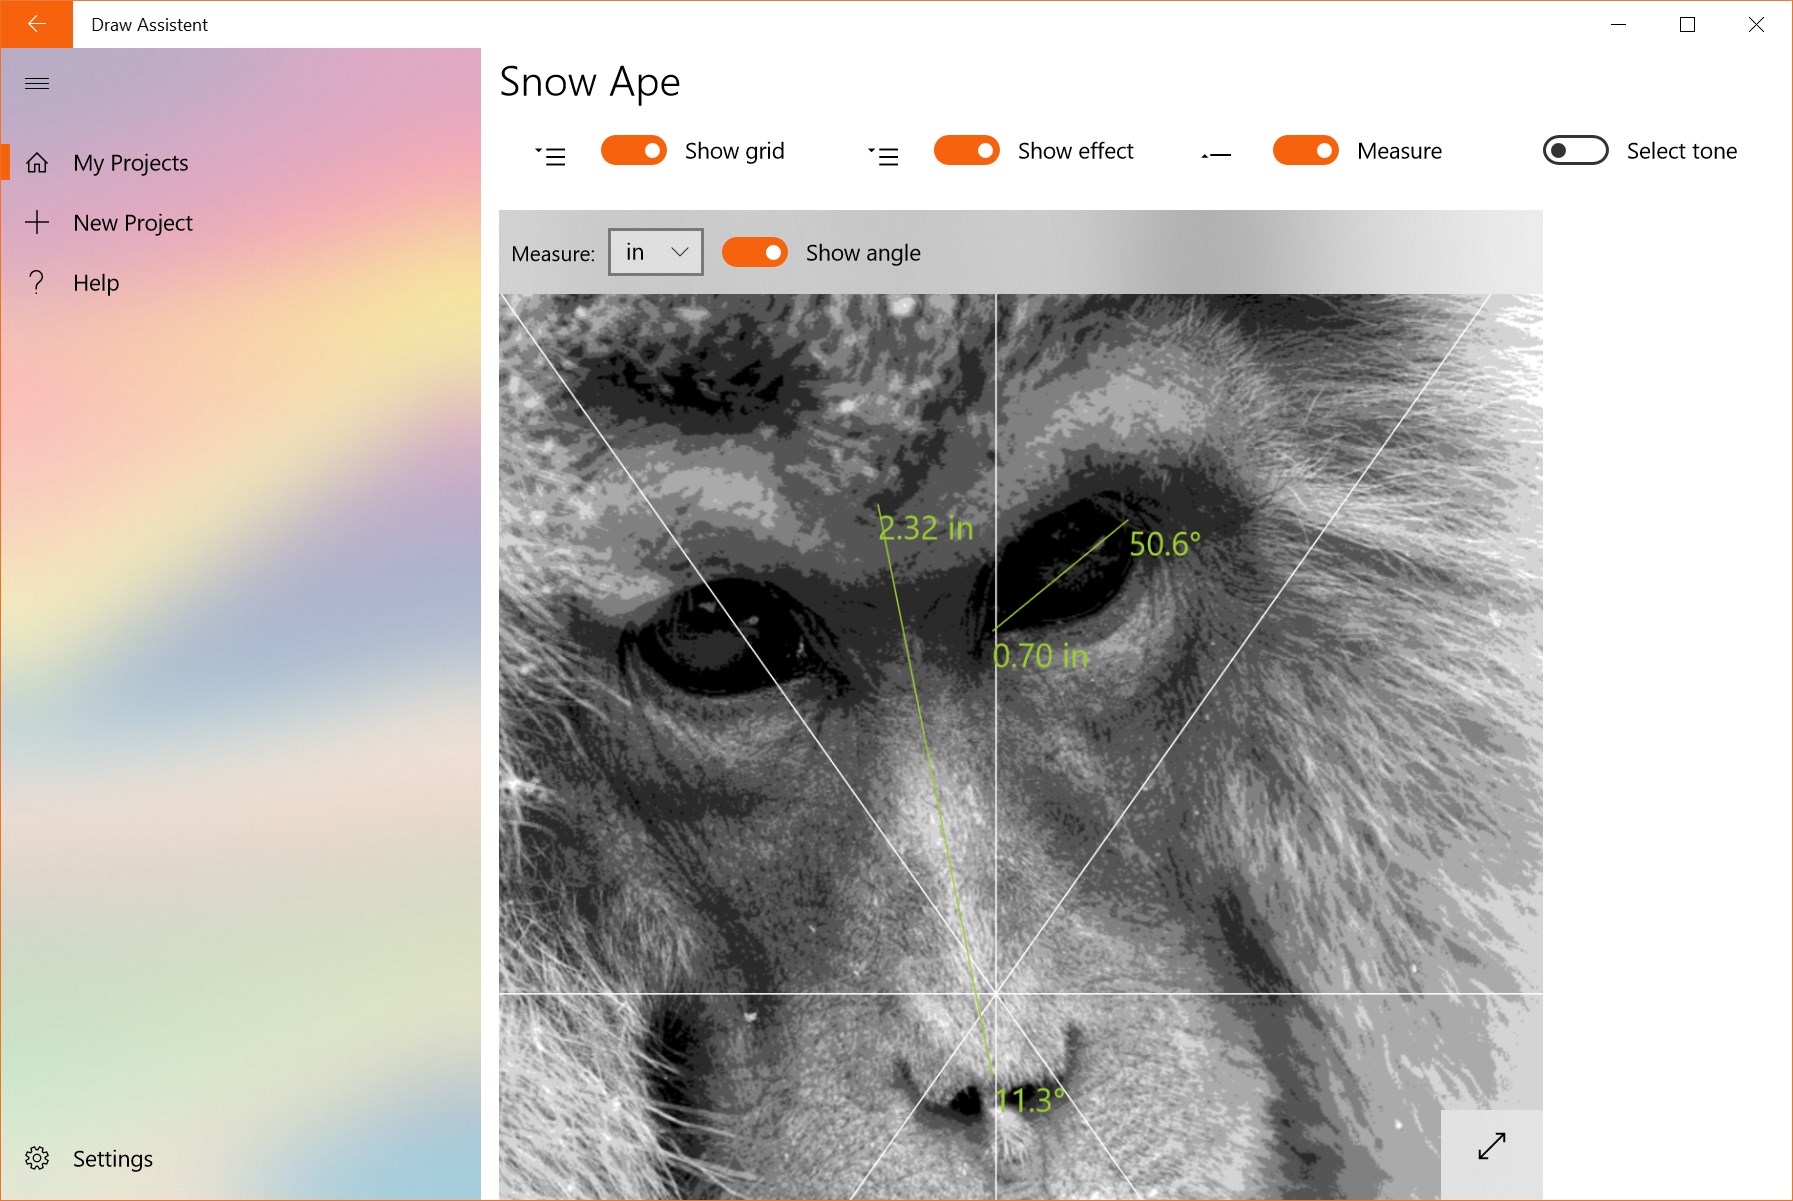
Task: Click the expand fullscreen arrow icon
Action: [1492, 1146]
